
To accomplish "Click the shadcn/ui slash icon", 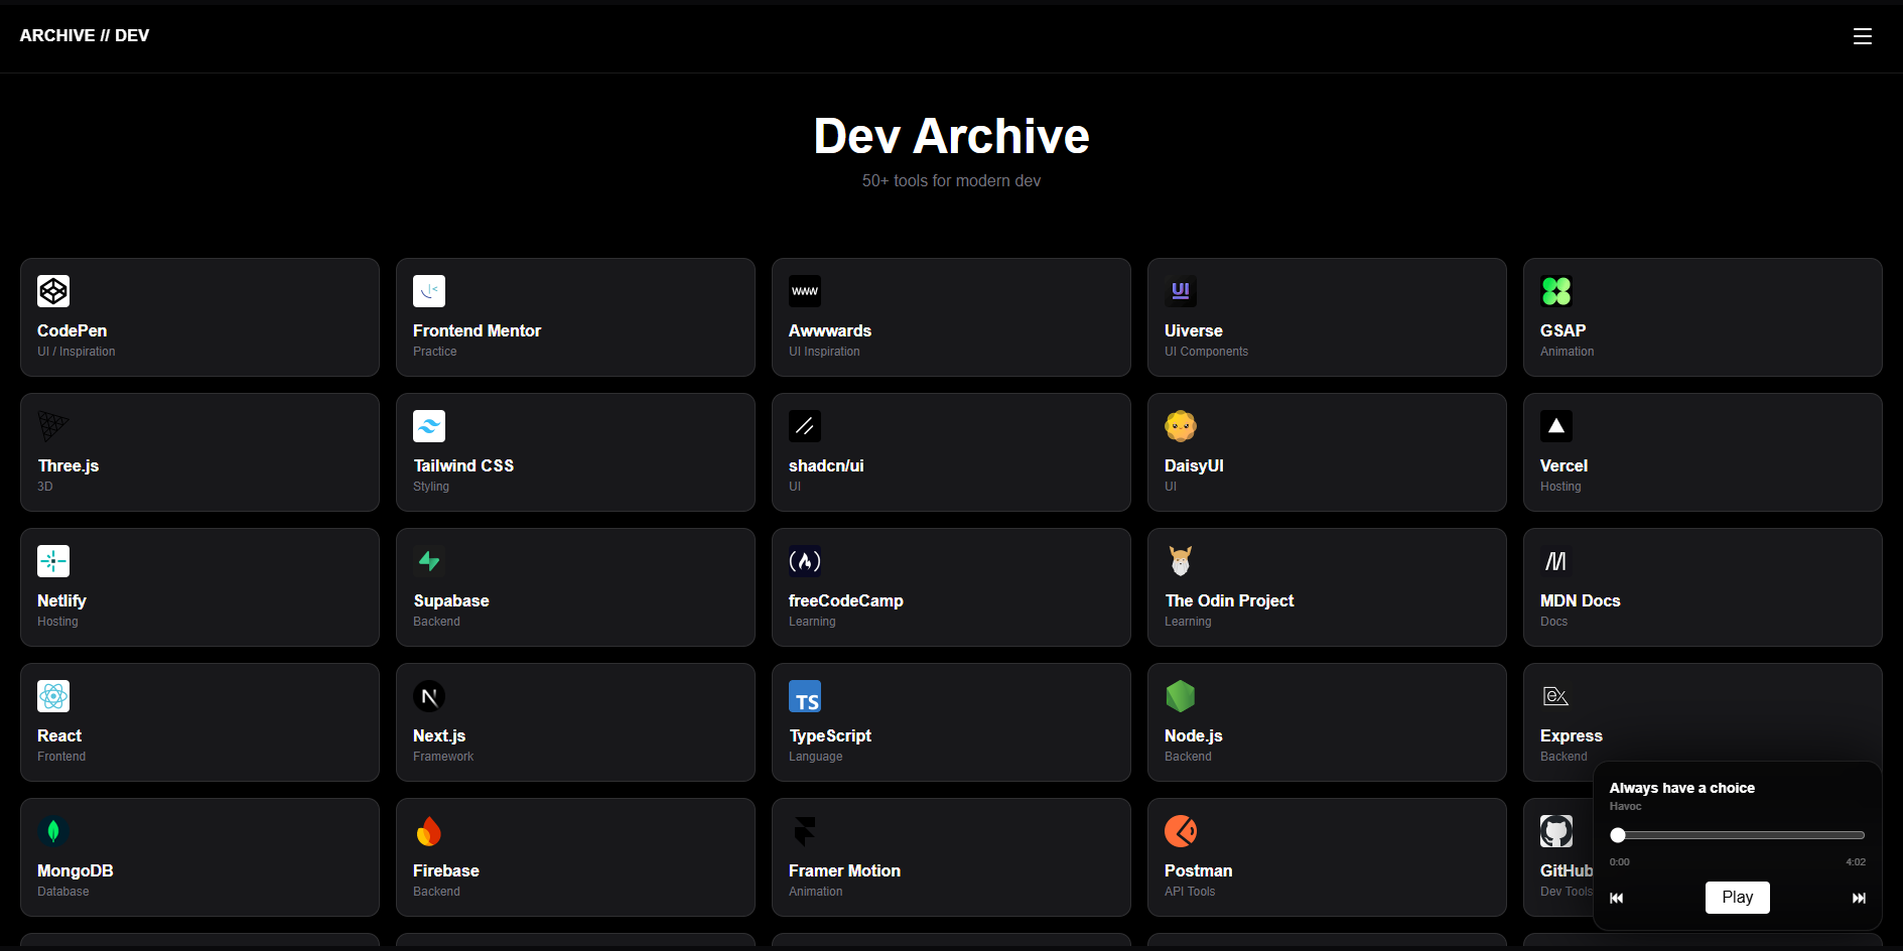I will pos(805,426).
